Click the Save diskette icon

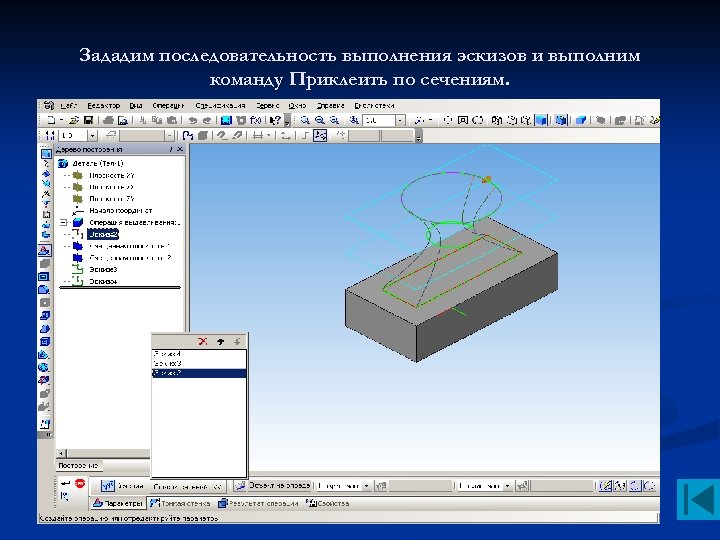point(88,120)
